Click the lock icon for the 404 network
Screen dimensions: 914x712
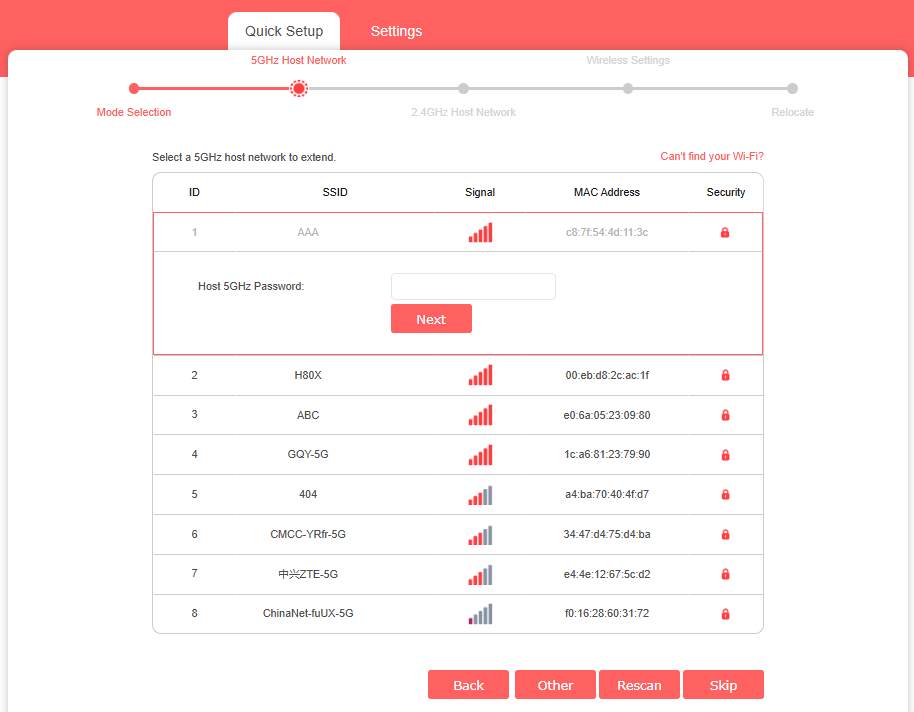pyautogui.click(x=725, y=494)
